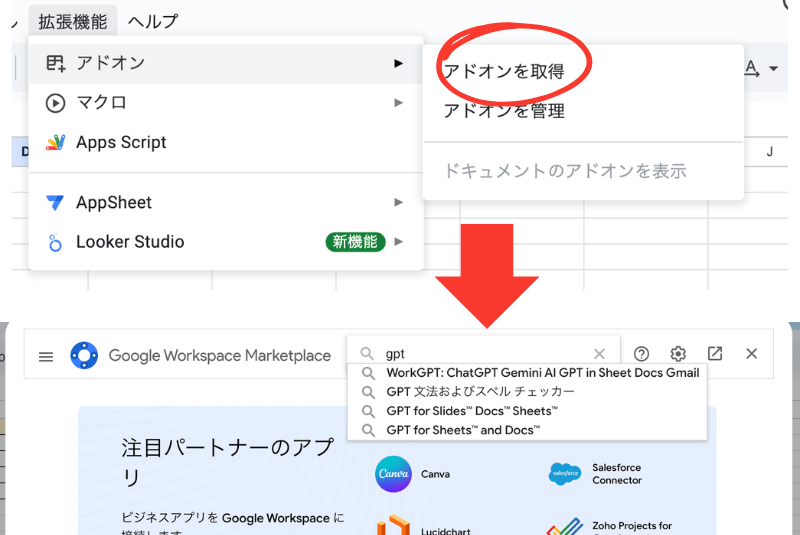Select suggestion GPT for Slides Docs Sheets
The width and height of the screenshot is (800, 535).
(527, 411)
